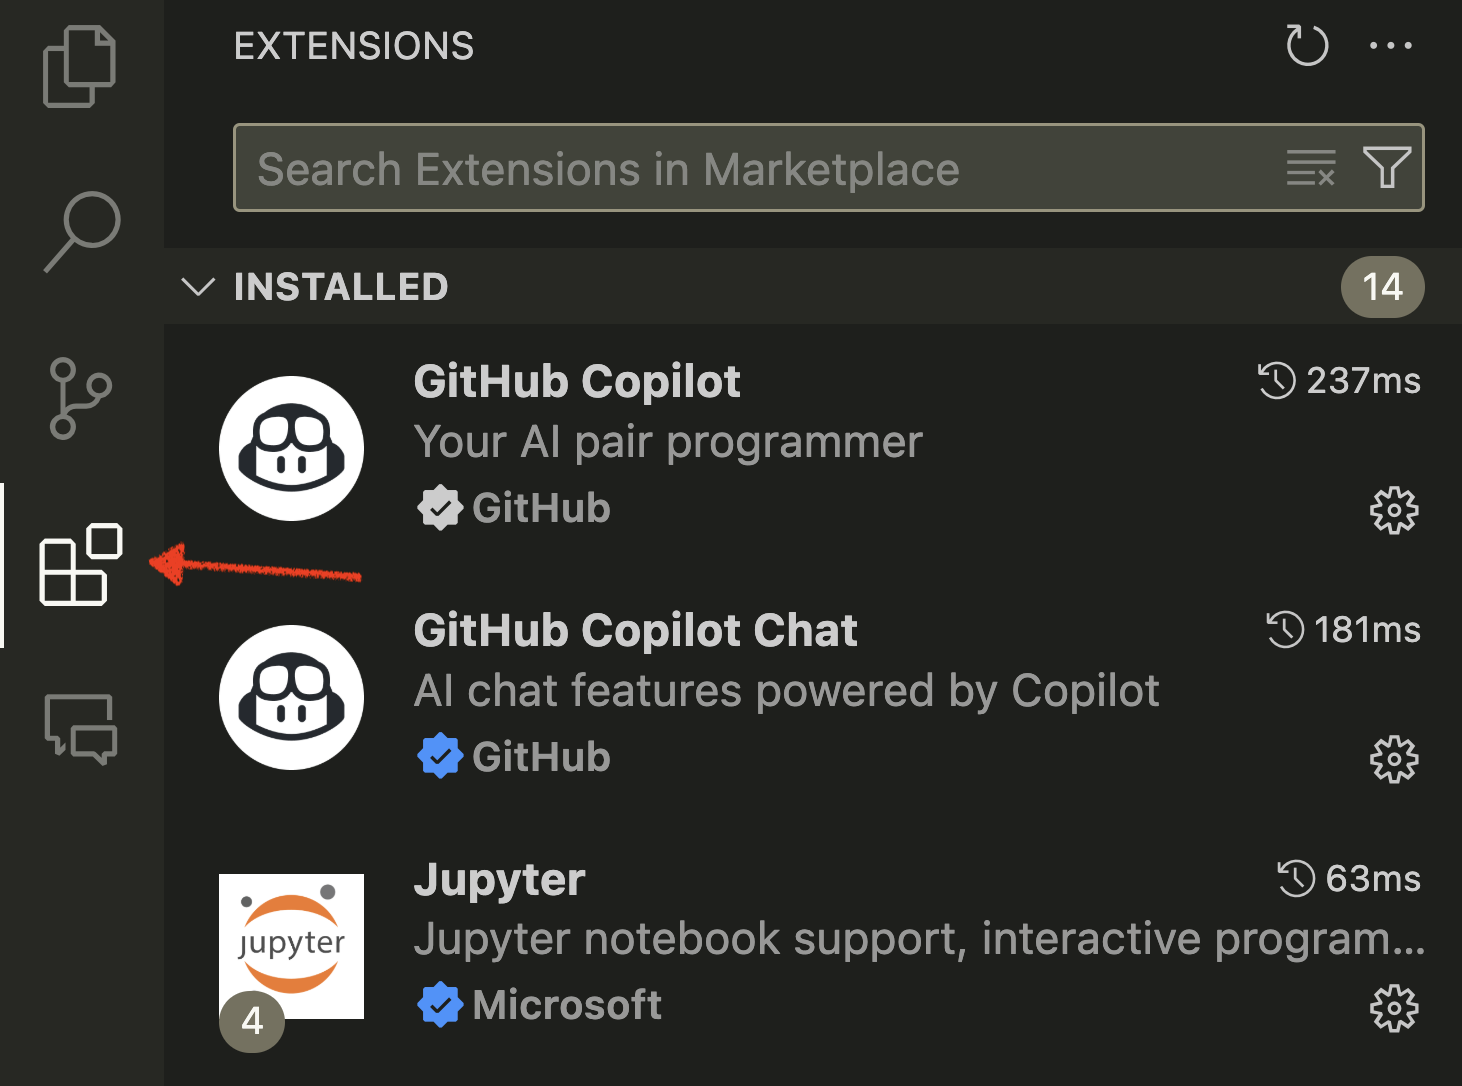This screenshot has height=1086, width=1462.
Task: Open manage gear for GitHub Copilot Chat
Action: tap(1394, 760)
